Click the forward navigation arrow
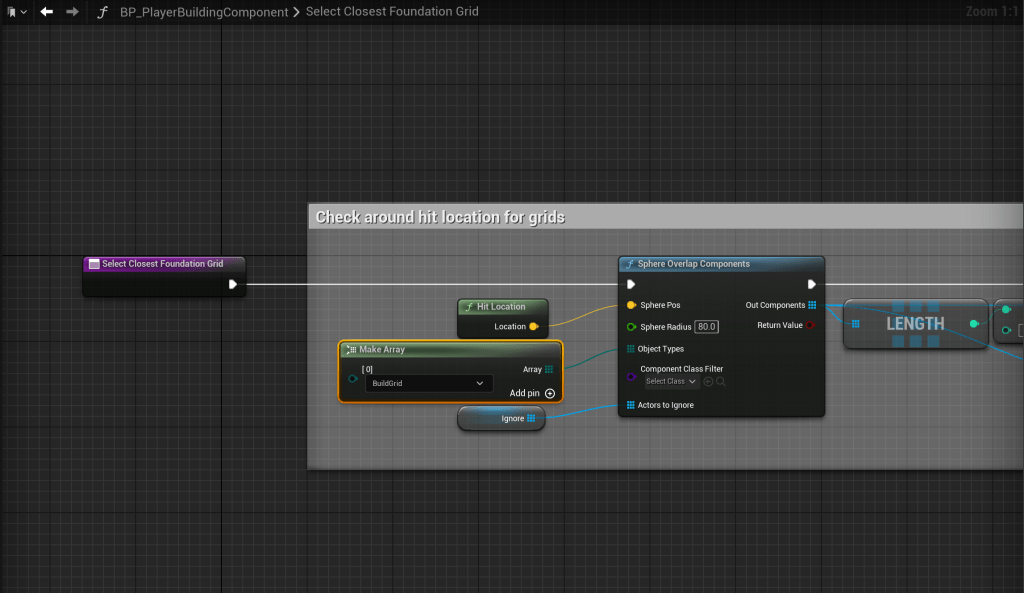 (72, 12)
